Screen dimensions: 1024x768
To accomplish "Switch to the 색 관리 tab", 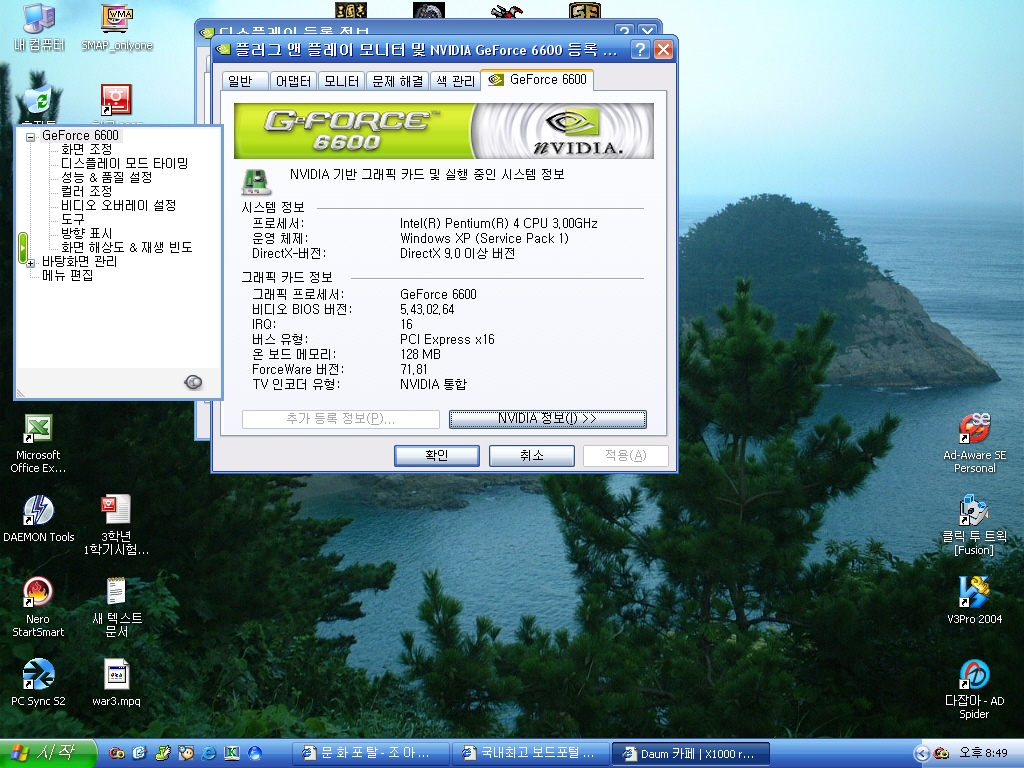I will (x=456, y=81).
